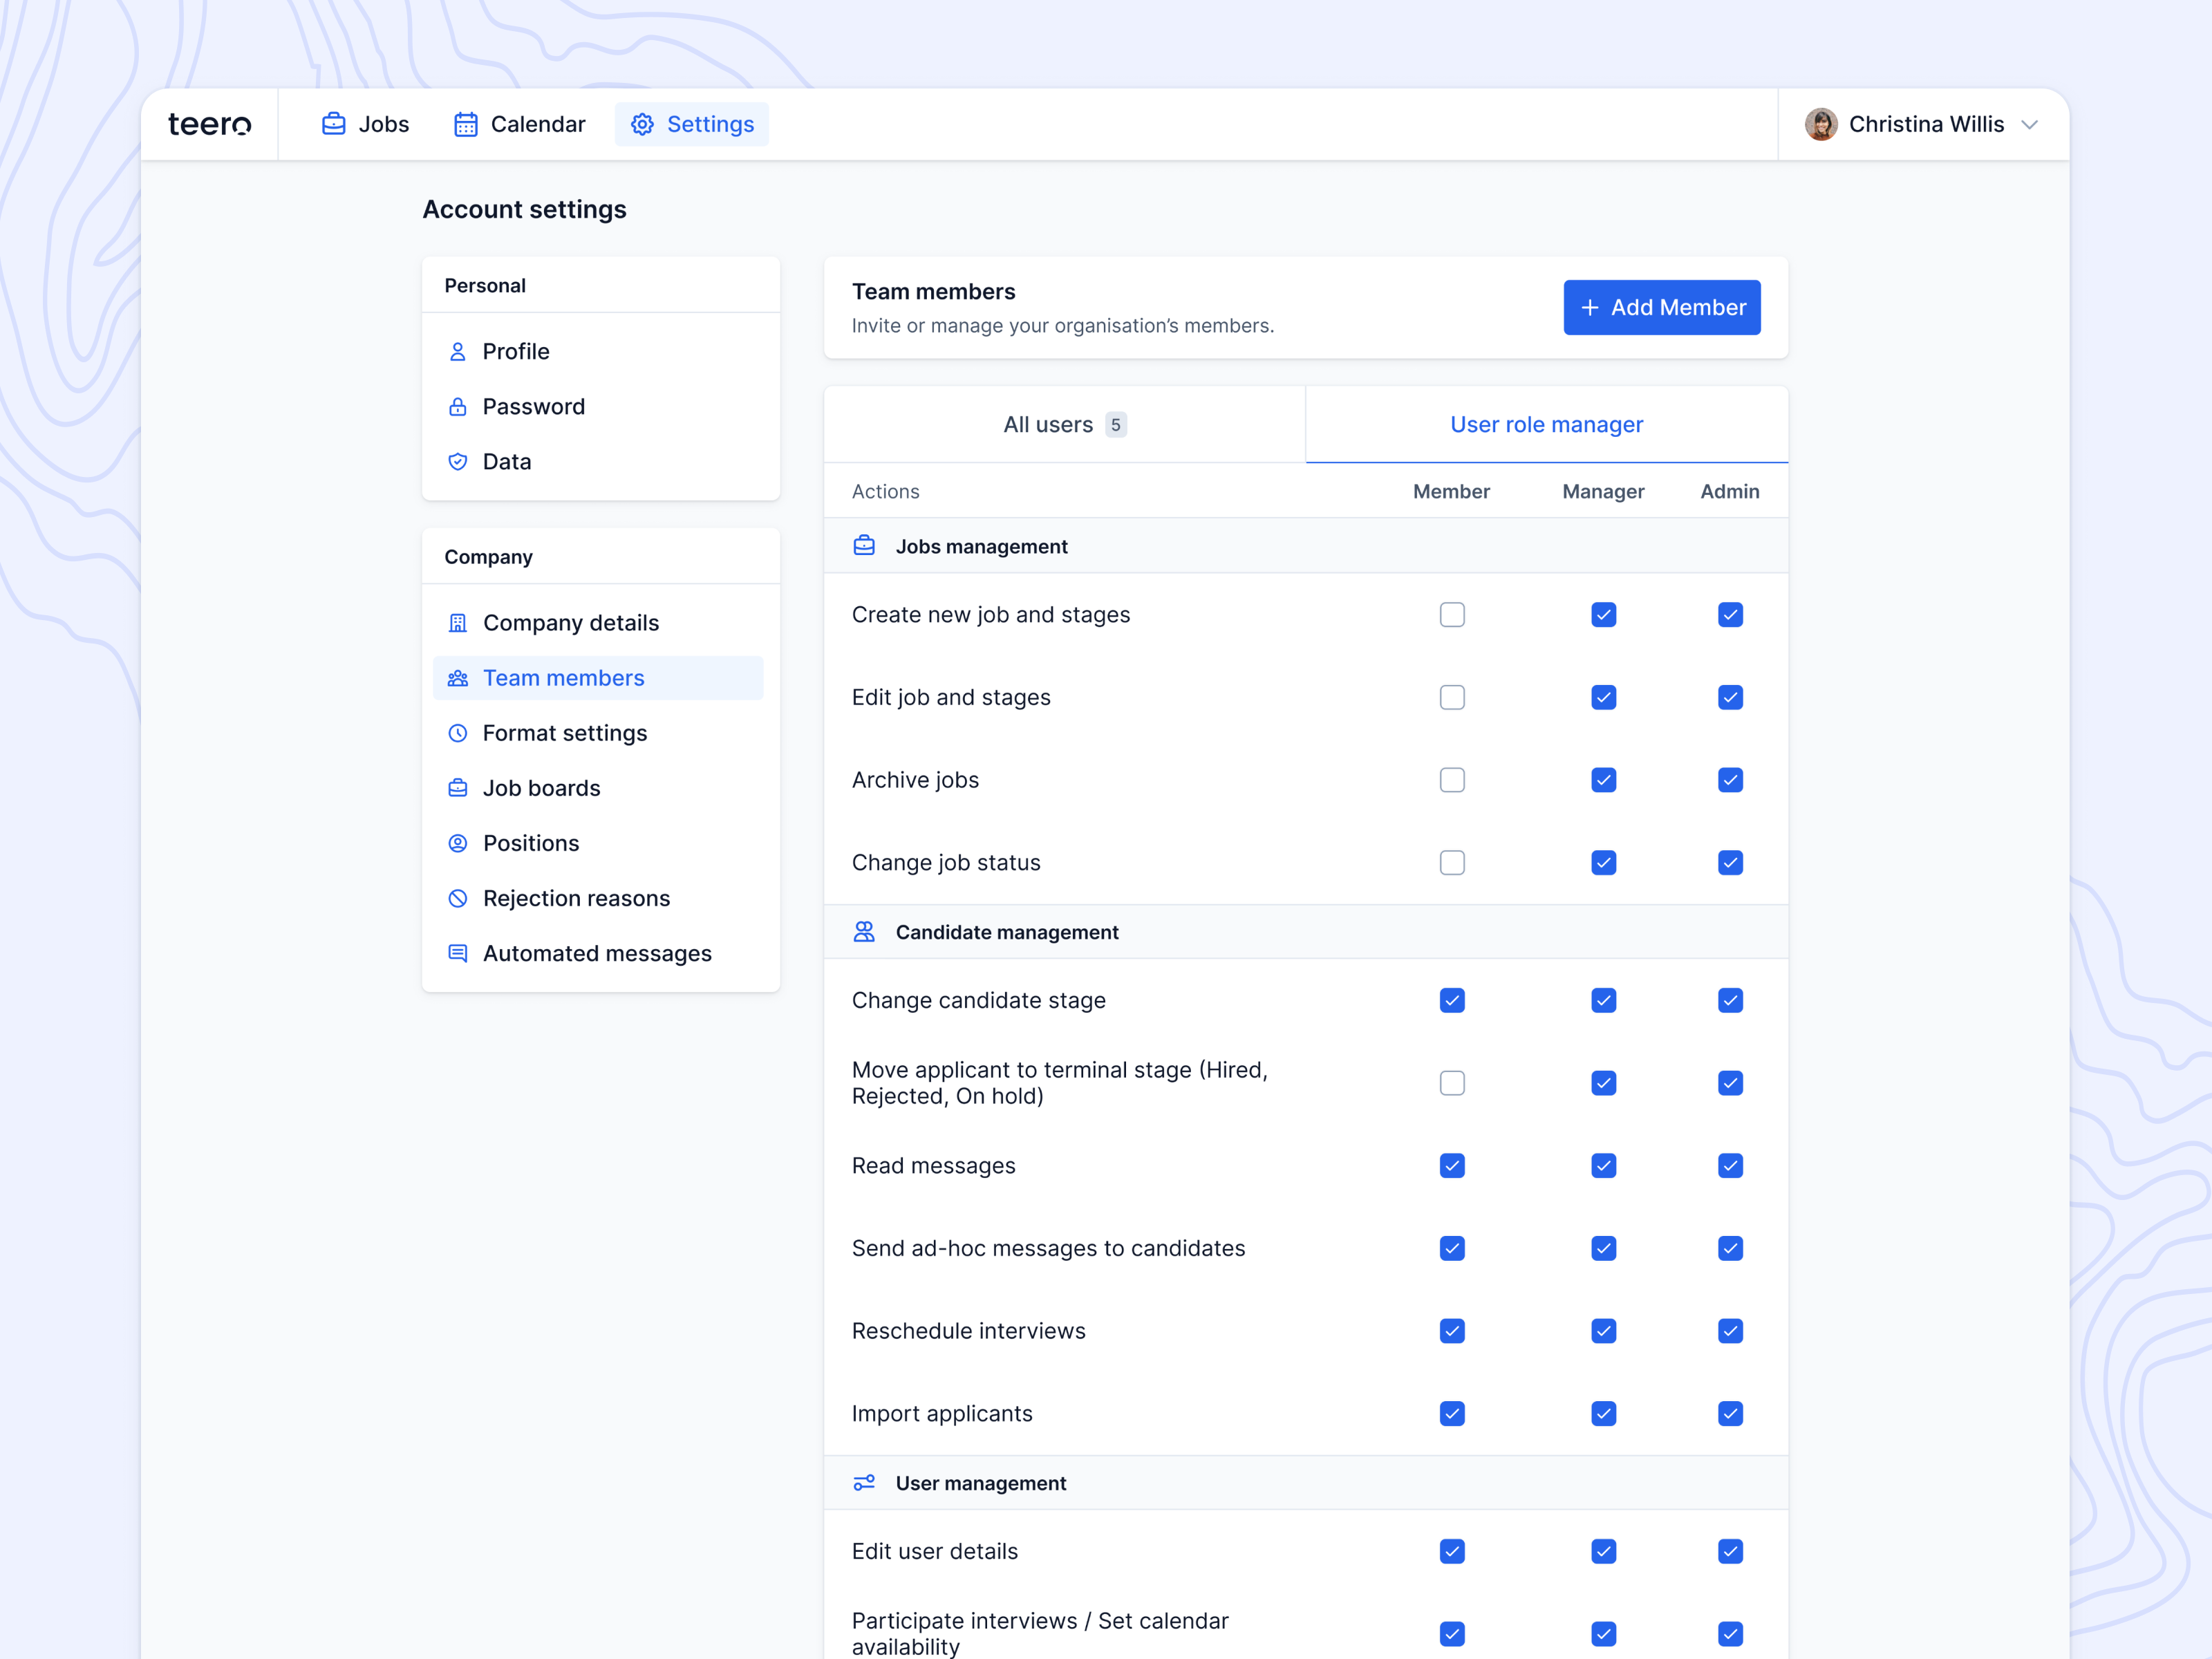The width and height of the screenshot is (2212, 1659).
Task: Click the Add Member button
Action: coord(1662,308)
